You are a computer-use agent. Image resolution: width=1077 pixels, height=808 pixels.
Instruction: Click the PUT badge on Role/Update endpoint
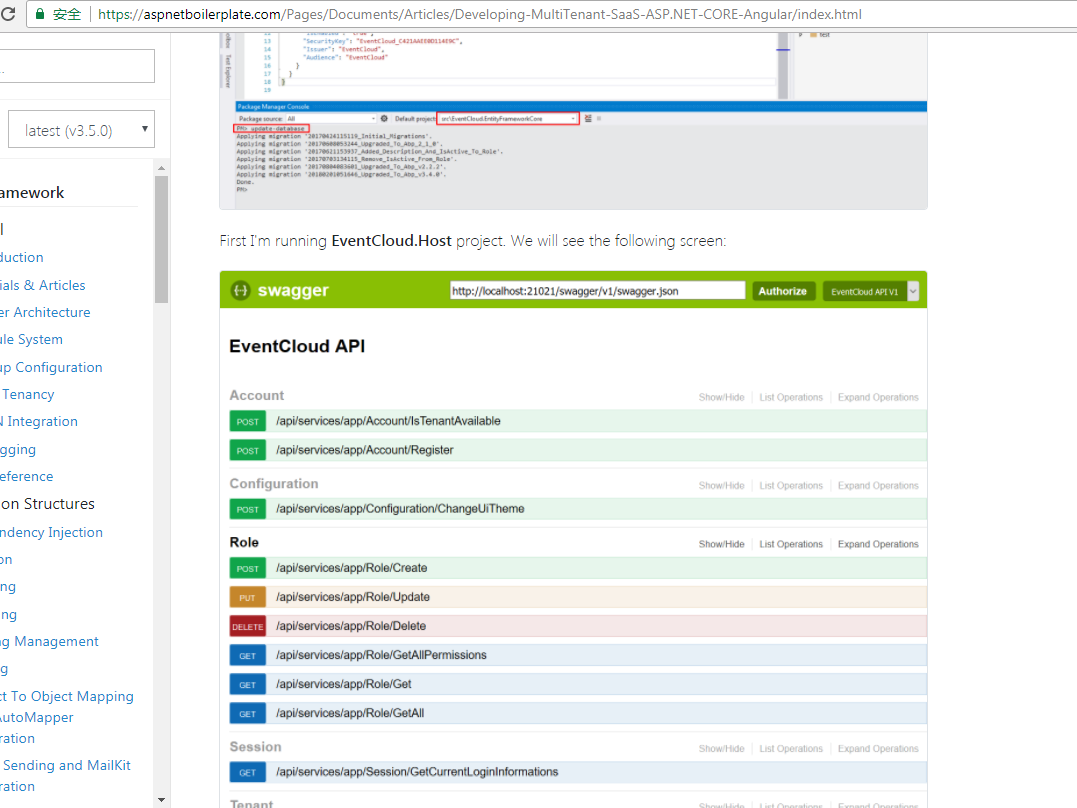point(247,597)
